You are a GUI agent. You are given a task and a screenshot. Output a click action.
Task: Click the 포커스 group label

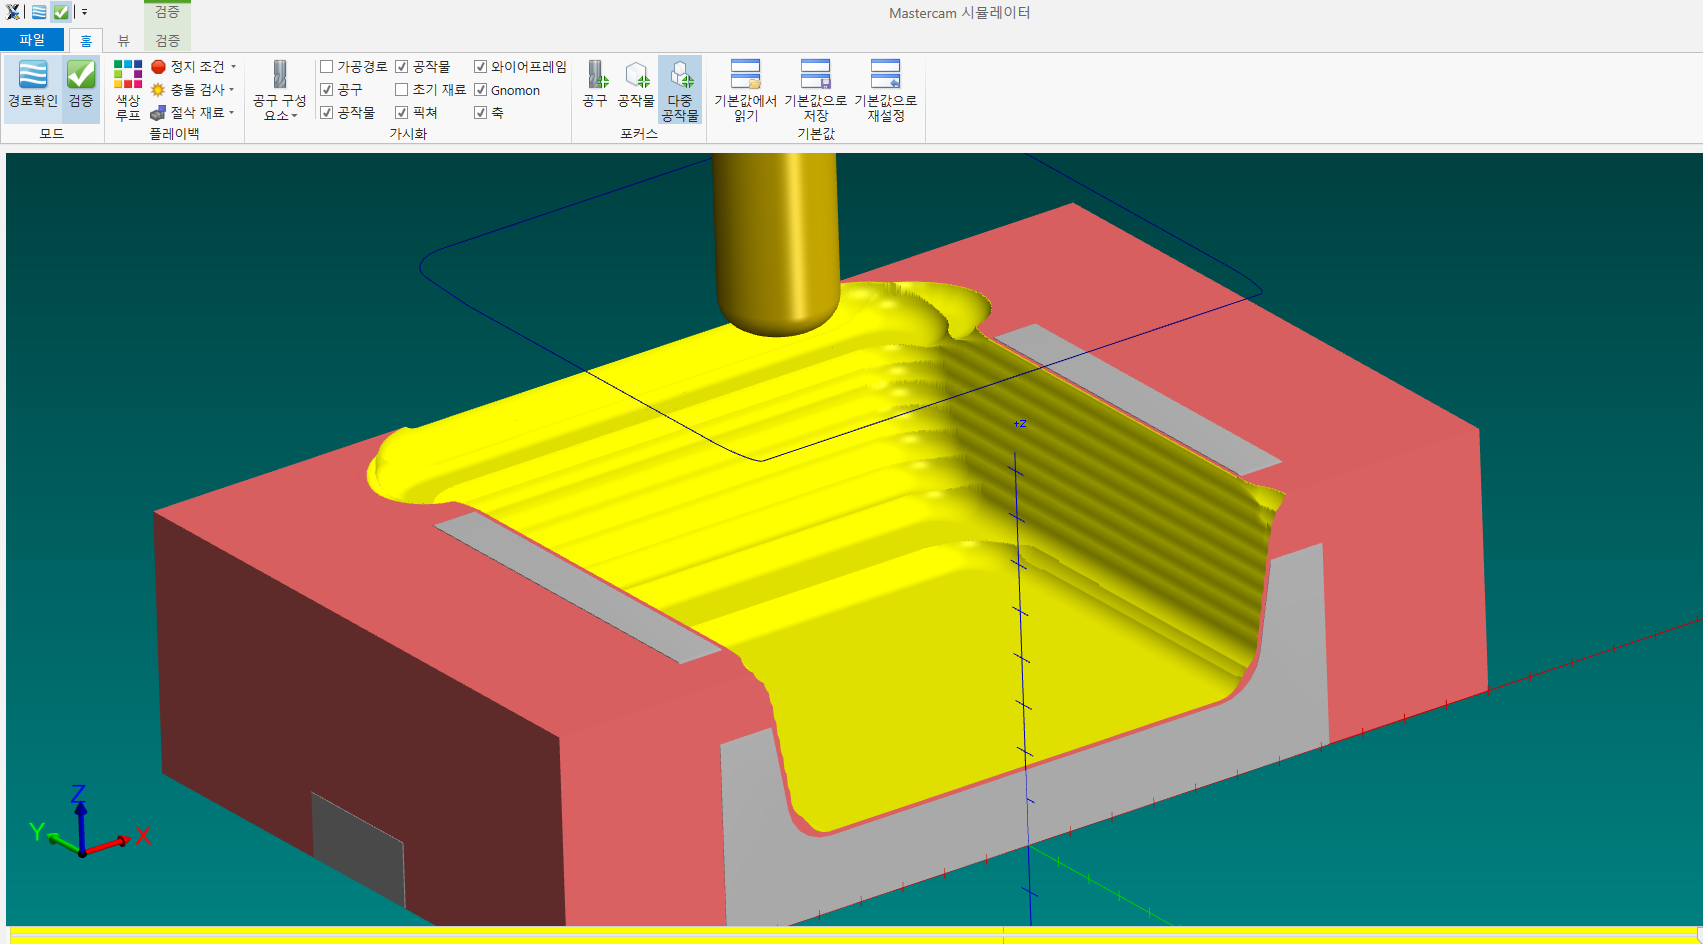pyautogui.click(x=639, y=133)
